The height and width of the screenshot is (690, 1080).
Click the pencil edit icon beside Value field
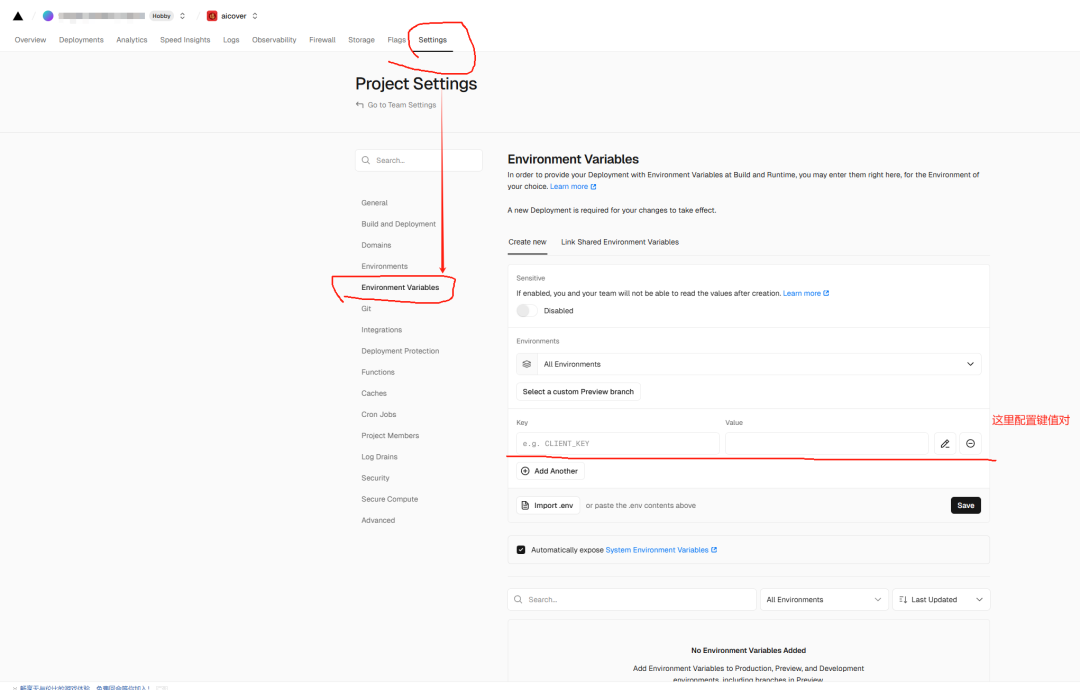pos(945,443)
